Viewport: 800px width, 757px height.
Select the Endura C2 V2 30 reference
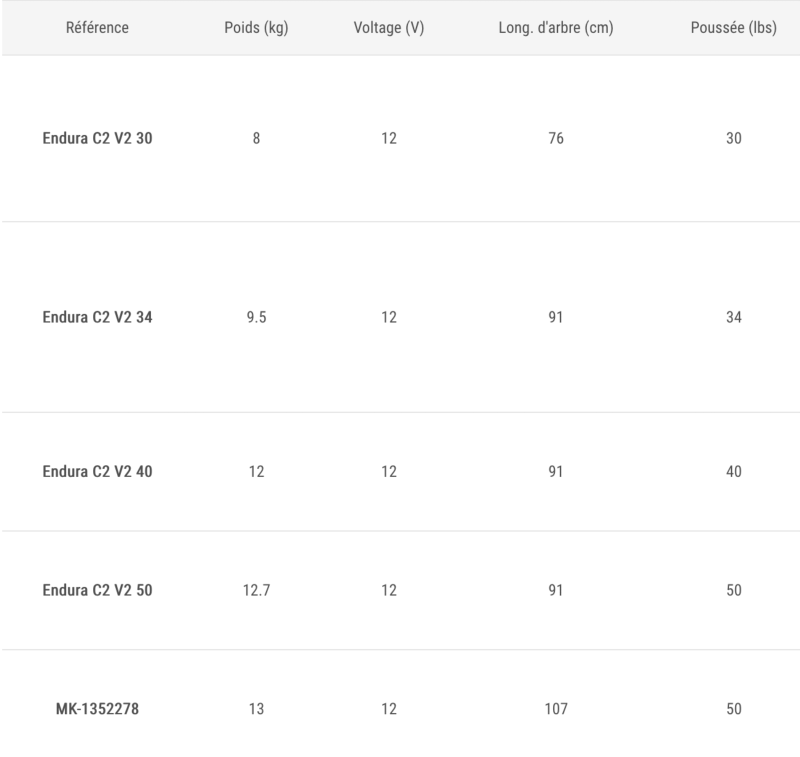(x=97, y=138)
